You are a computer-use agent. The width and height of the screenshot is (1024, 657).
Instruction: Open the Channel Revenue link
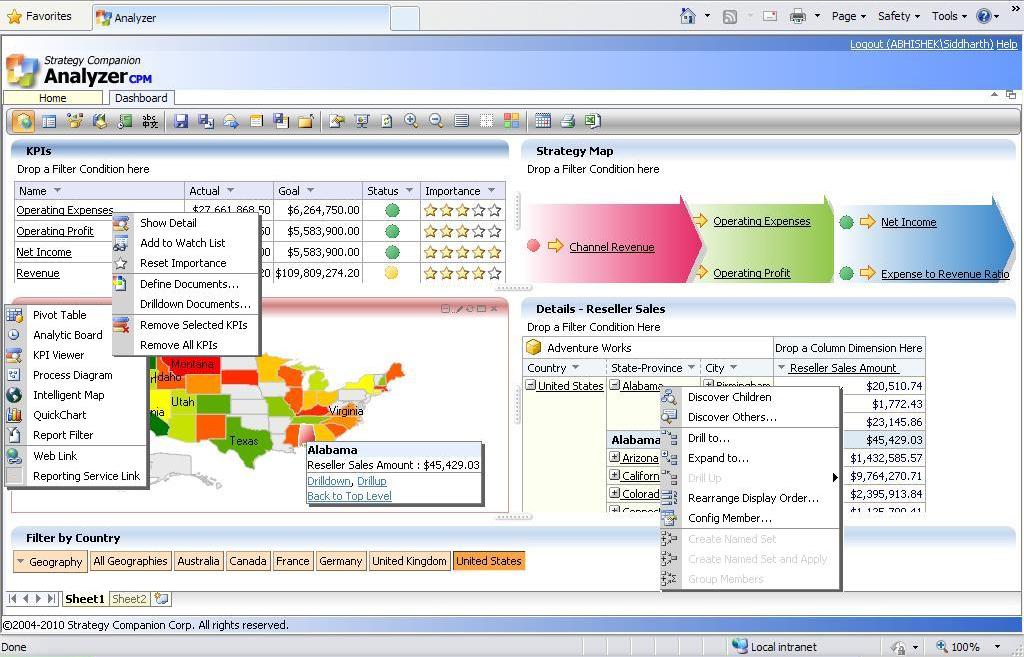611,247
